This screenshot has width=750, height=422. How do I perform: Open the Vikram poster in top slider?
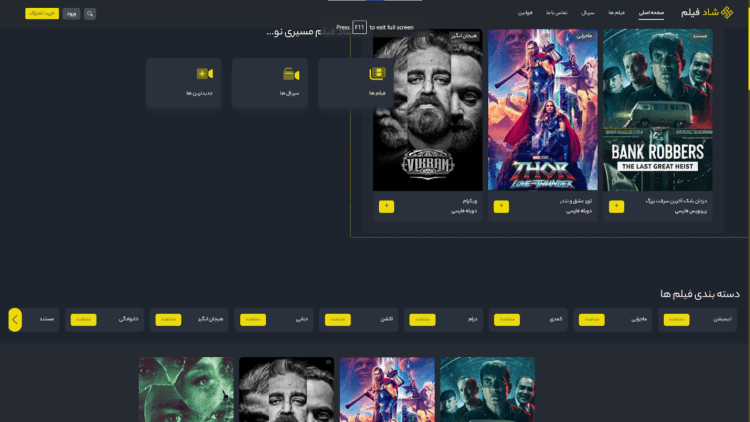(428, 110)
